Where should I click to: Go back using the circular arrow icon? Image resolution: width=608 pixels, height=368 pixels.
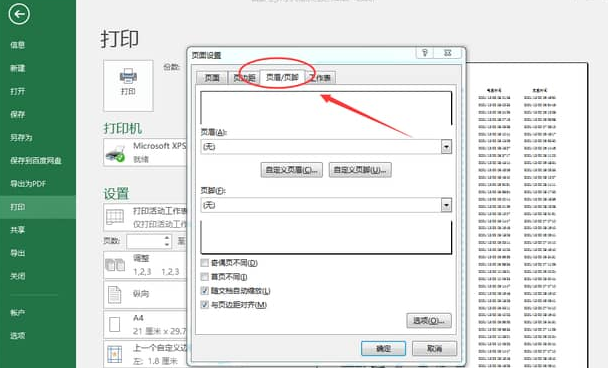[19, 14]
